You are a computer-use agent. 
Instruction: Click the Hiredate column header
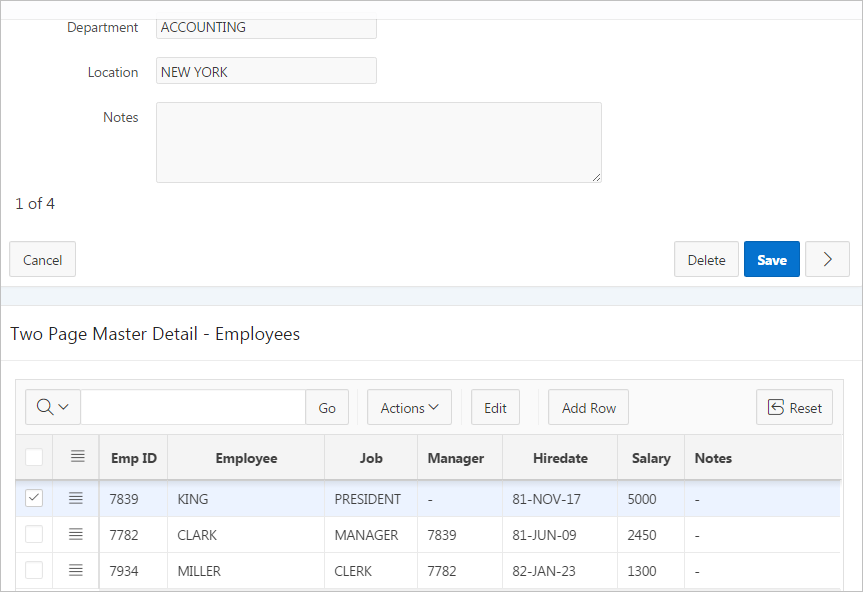[560, 458]
